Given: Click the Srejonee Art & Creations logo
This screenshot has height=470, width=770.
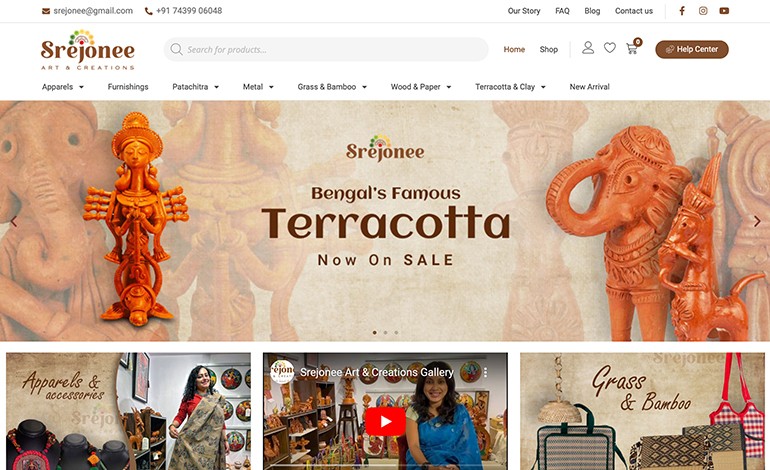Looking at the screenshot, I should coord(87,50).
